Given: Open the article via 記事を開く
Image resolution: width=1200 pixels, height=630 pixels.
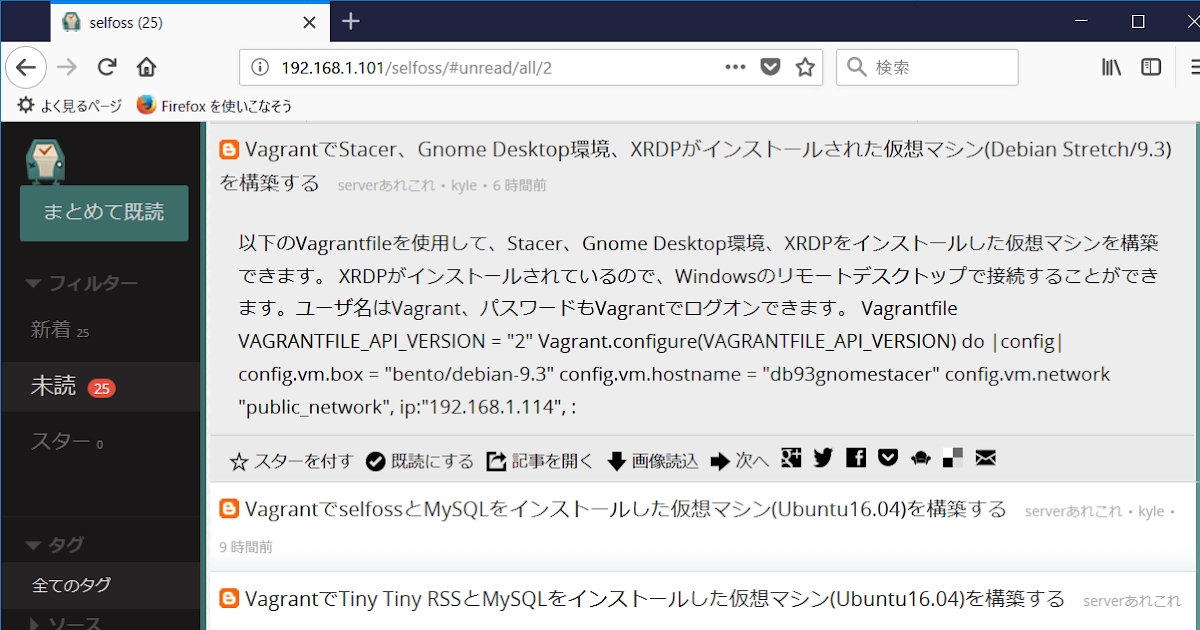Looking at the screenshot, I should coord(540,458).
